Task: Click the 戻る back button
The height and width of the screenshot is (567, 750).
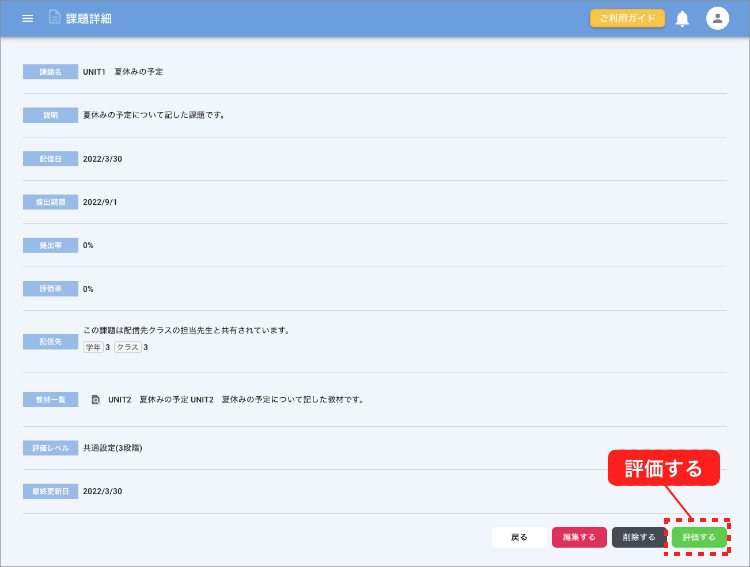Action: [519, 537]
